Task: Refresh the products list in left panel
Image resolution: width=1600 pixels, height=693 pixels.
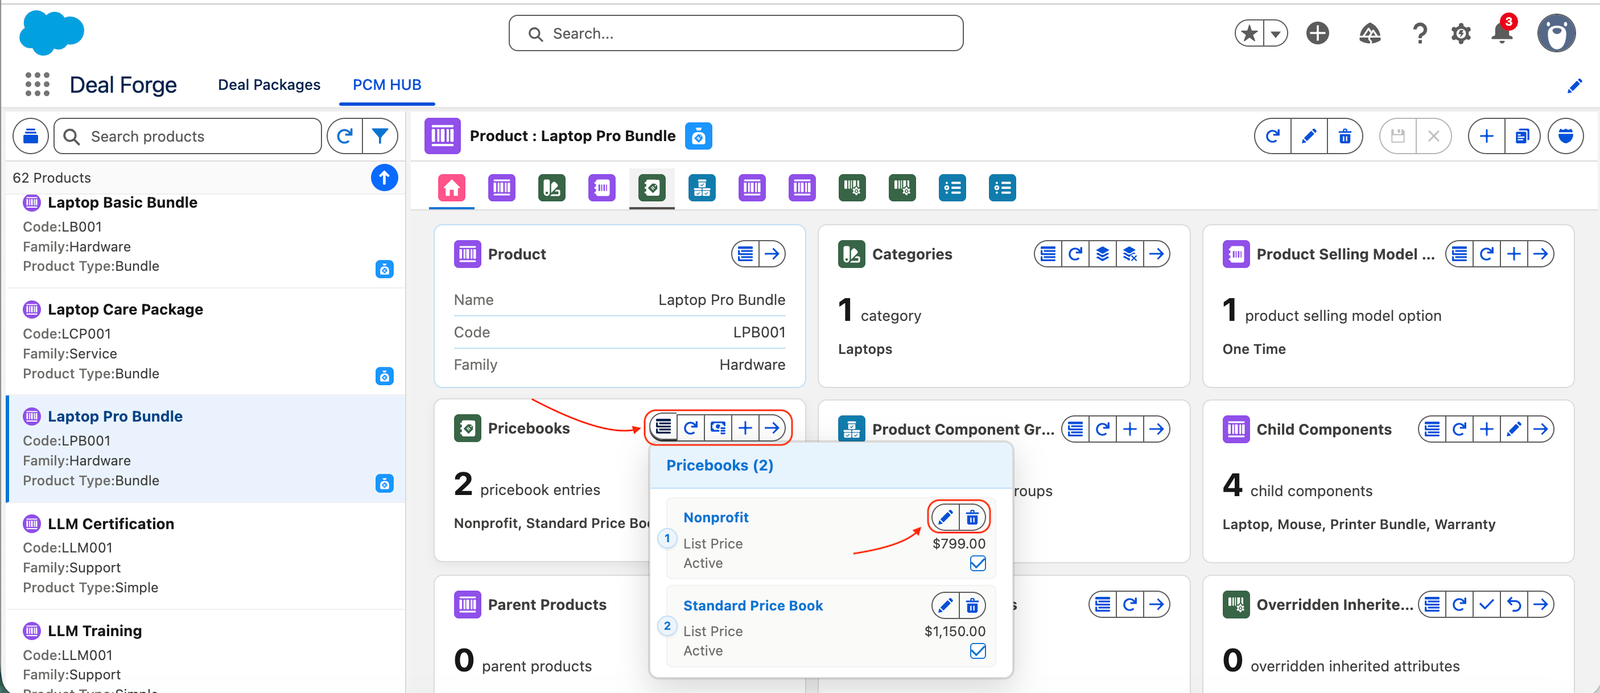Action: [344, 136]
